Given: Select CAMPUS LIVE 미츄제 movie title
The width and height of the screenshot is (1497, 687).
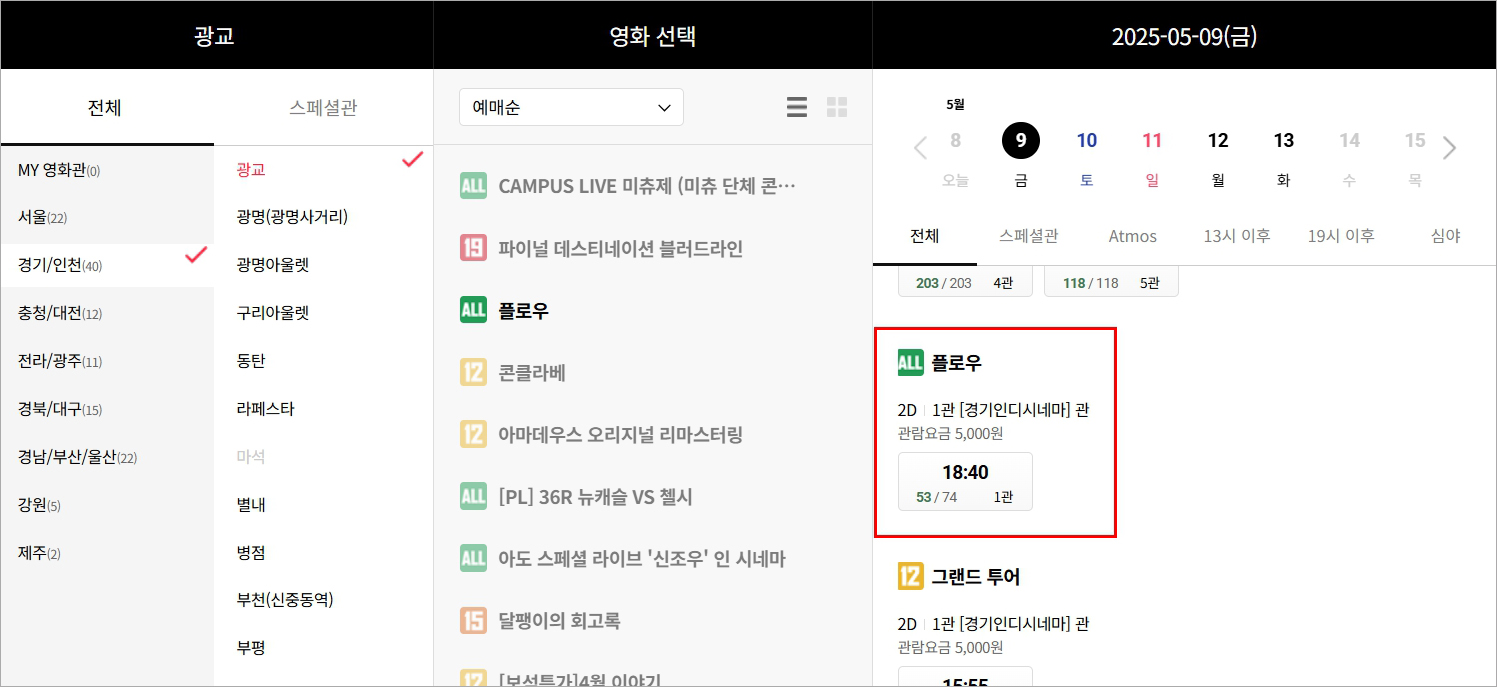Looking at the screenshot, I should (647, 186).
